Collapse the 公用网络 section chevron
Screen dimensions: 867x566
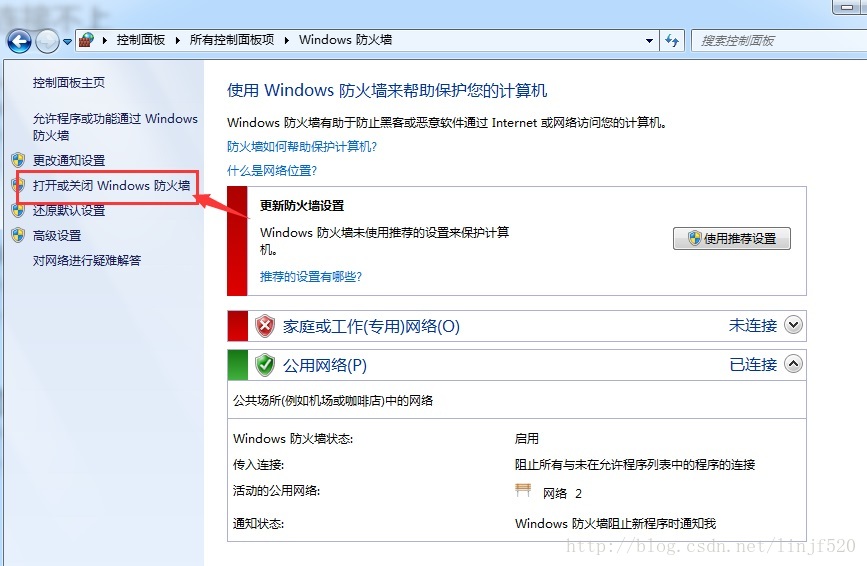(x=793, y=364)
